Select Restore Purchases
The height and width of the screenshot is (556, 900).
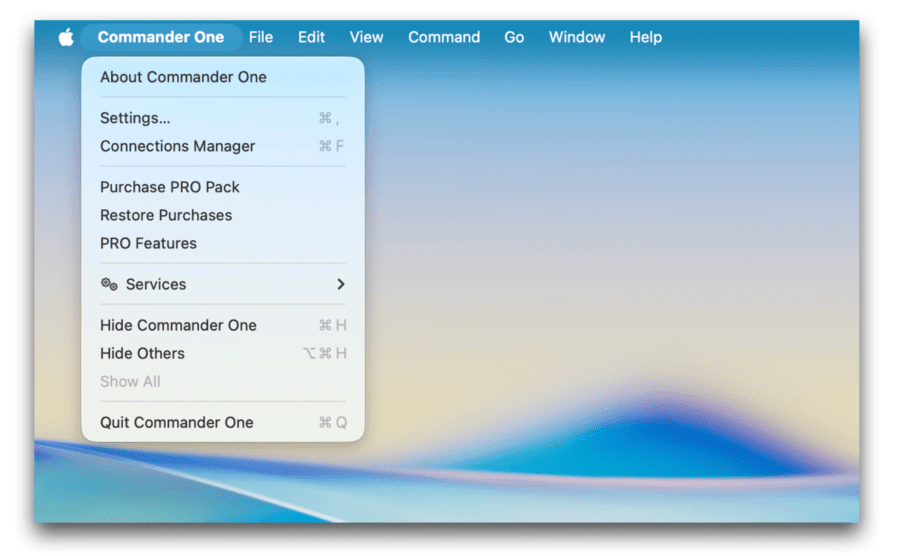point(223,215)
